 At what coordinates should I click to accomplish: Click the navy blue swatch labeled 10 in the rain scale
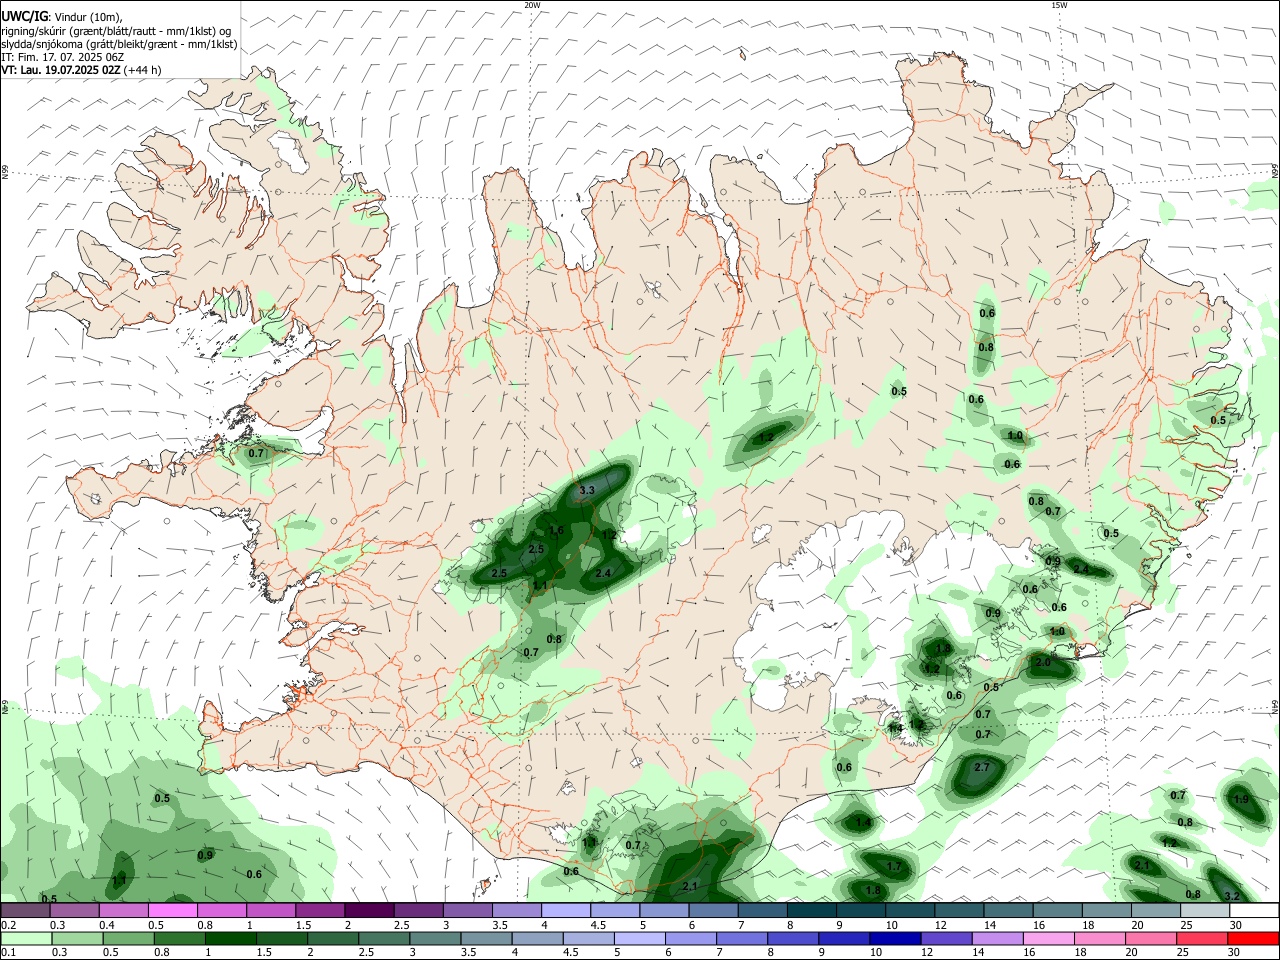click(895, 939)
